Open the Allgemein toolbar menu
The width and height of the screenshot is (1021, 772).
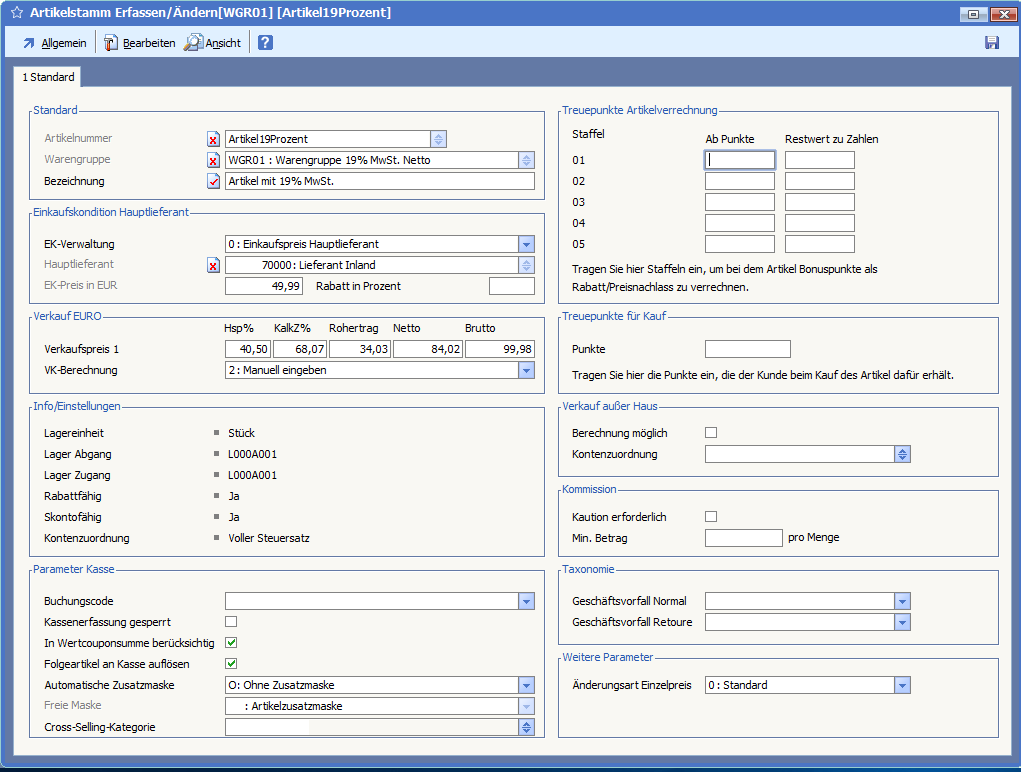point(54,43)
